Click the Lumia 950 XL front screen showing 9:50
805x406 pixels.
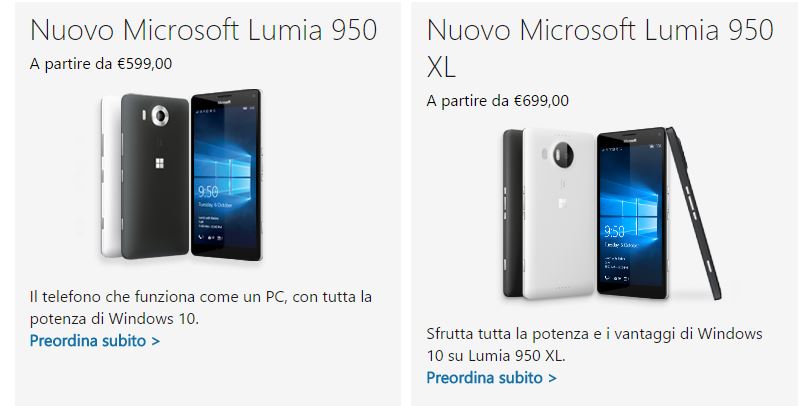coord(632,213)
